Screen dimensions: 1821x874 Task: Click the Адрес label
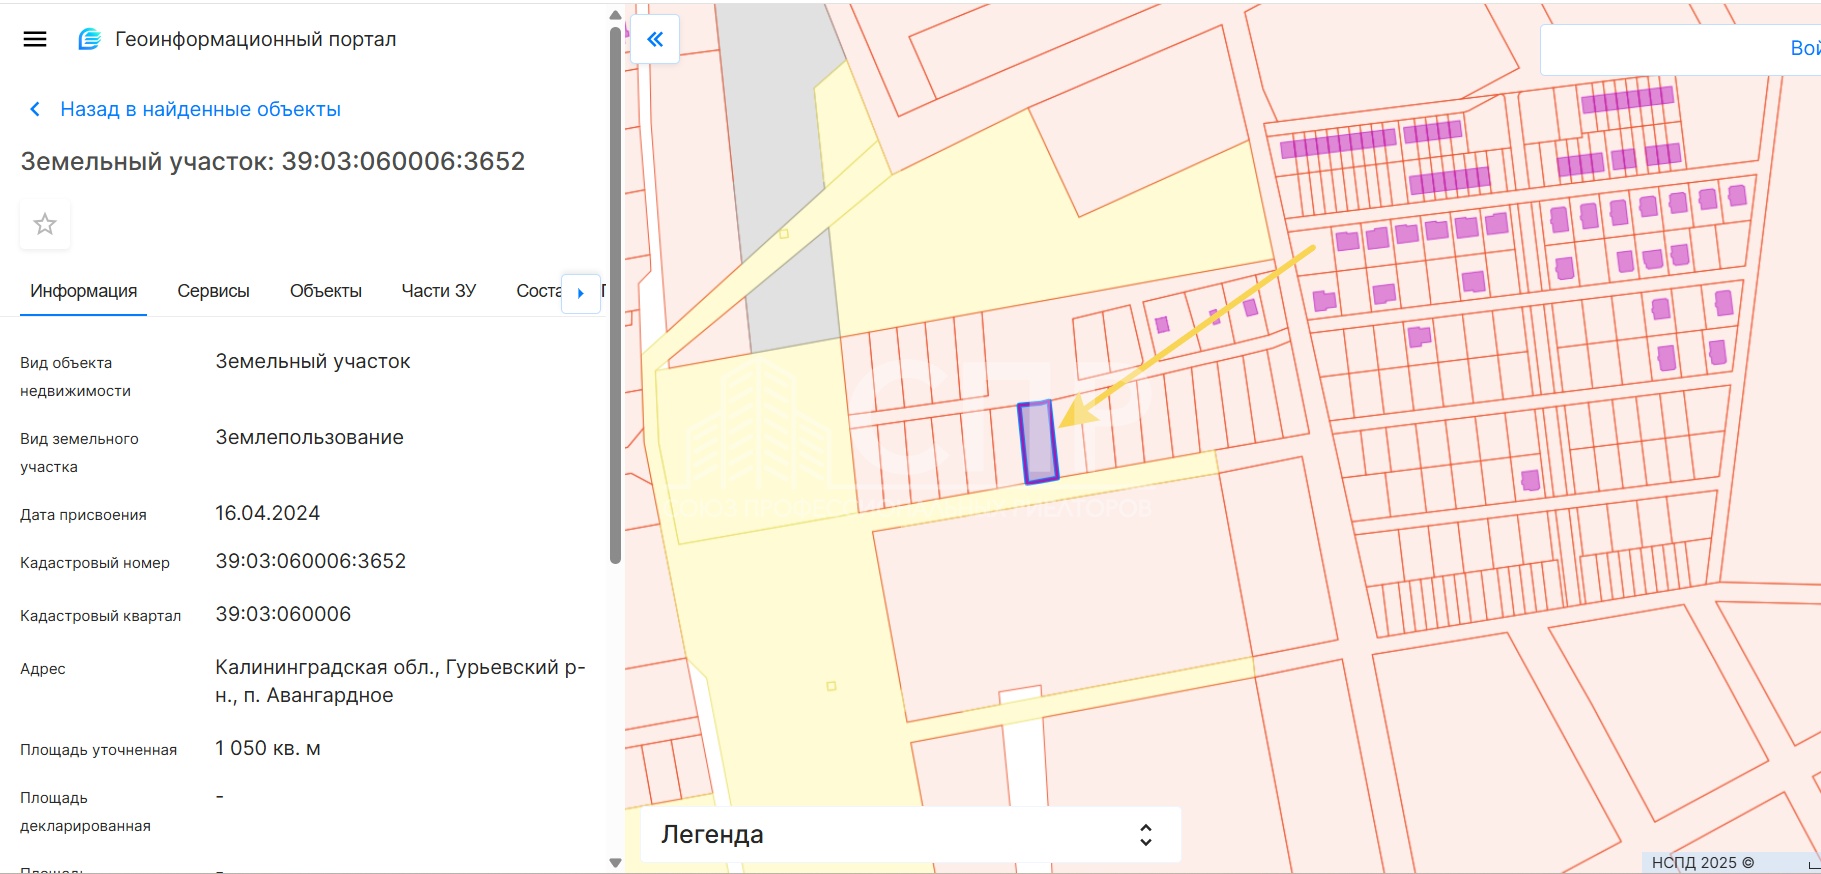43,669
